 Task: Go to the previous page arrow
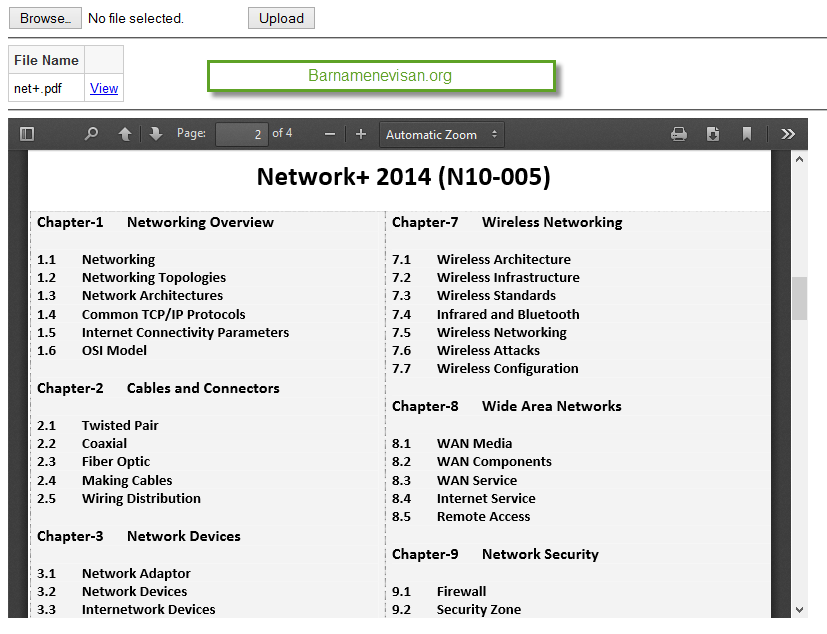pos(125,134)
